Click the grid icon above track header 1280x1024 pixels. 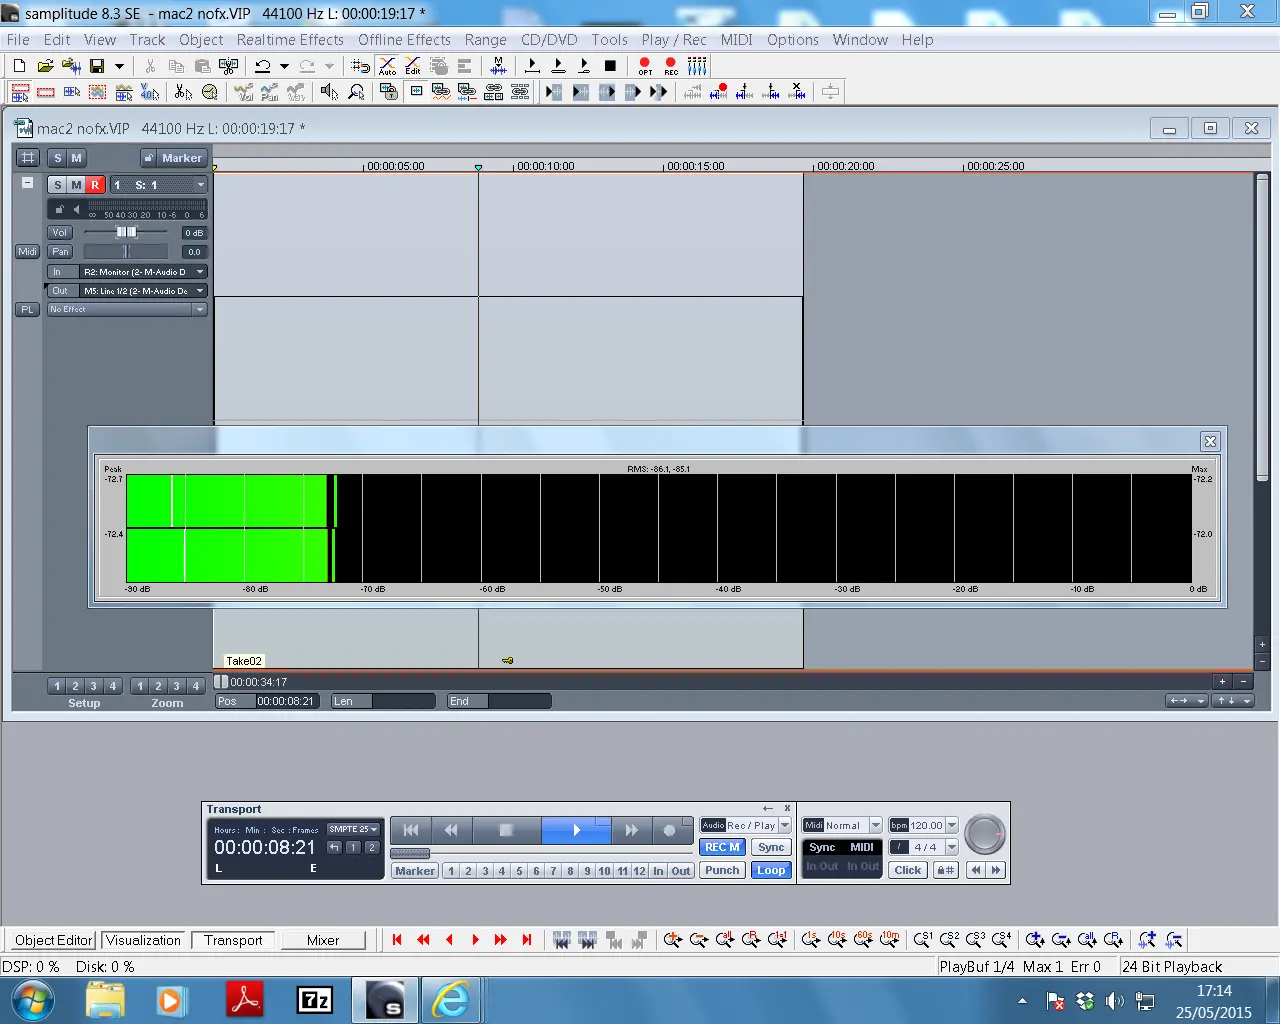click(x=28, y=158)
